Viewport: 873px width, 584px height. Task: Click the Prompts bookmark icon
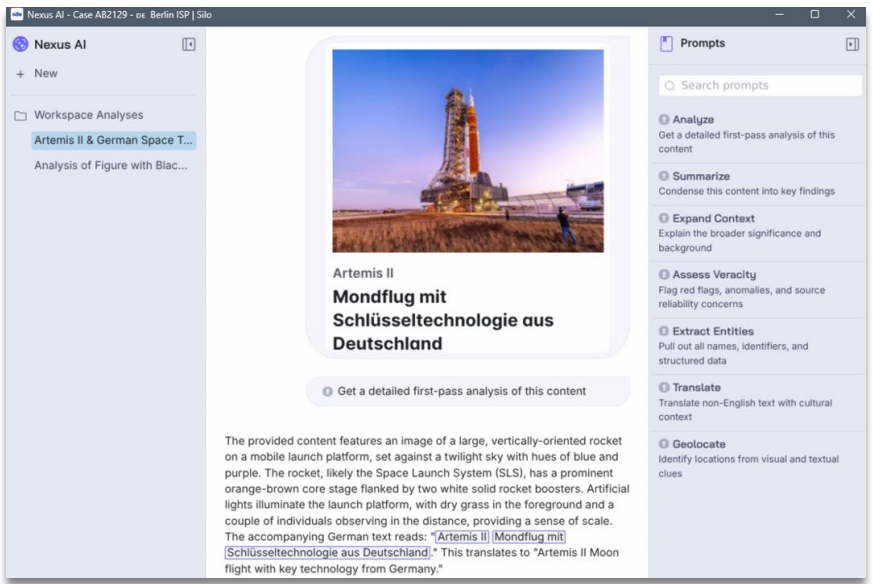click(x=666, y=43)
